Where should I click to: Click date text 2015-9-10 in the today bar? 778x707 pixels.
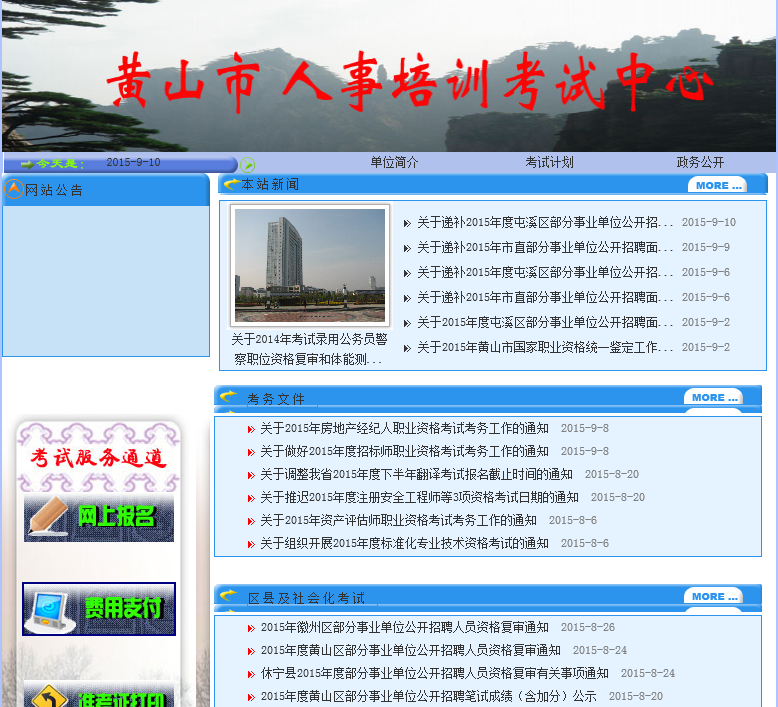point(133,162)
